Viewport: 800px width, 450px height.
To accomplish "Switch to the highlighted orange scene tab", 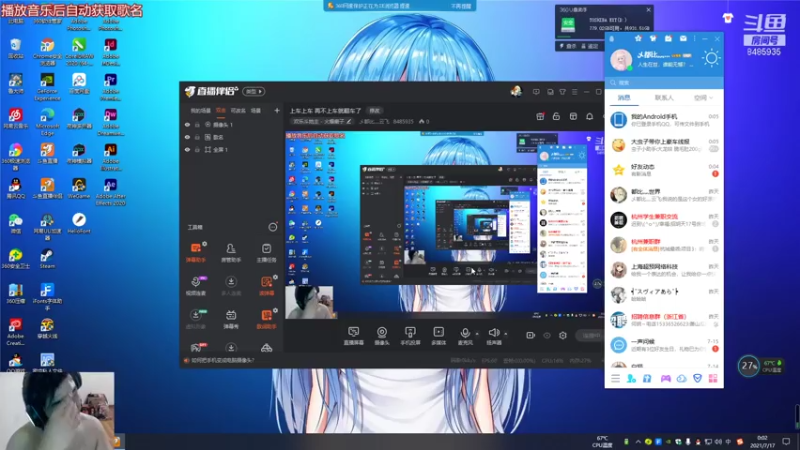I will pos(220,110).
